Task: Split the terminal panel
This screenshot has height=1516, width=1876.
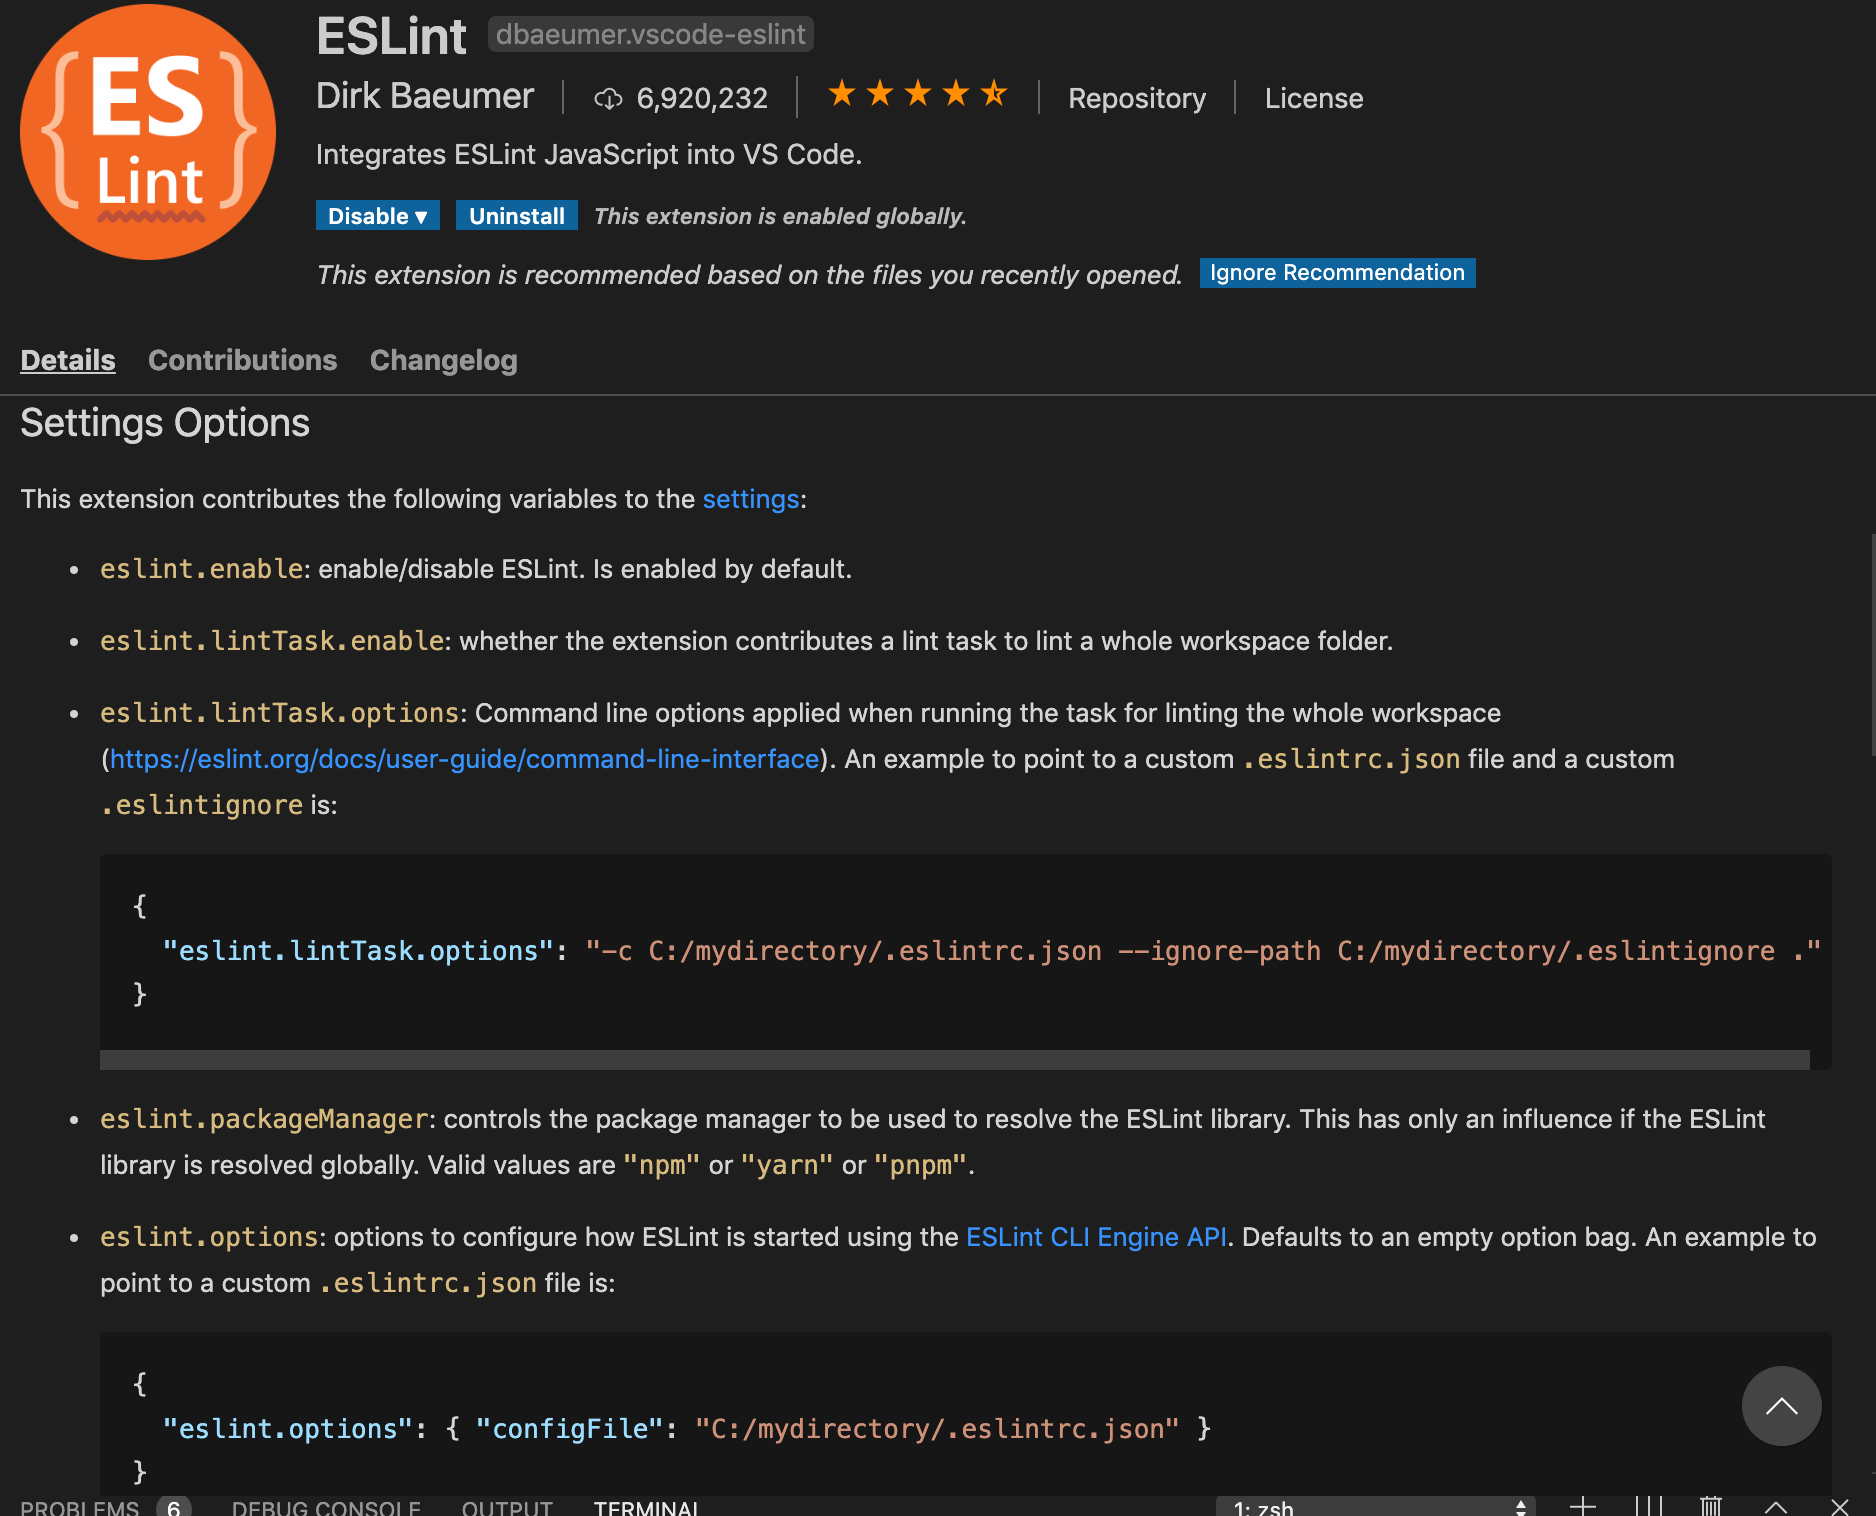Action: coord(1648,1506)
